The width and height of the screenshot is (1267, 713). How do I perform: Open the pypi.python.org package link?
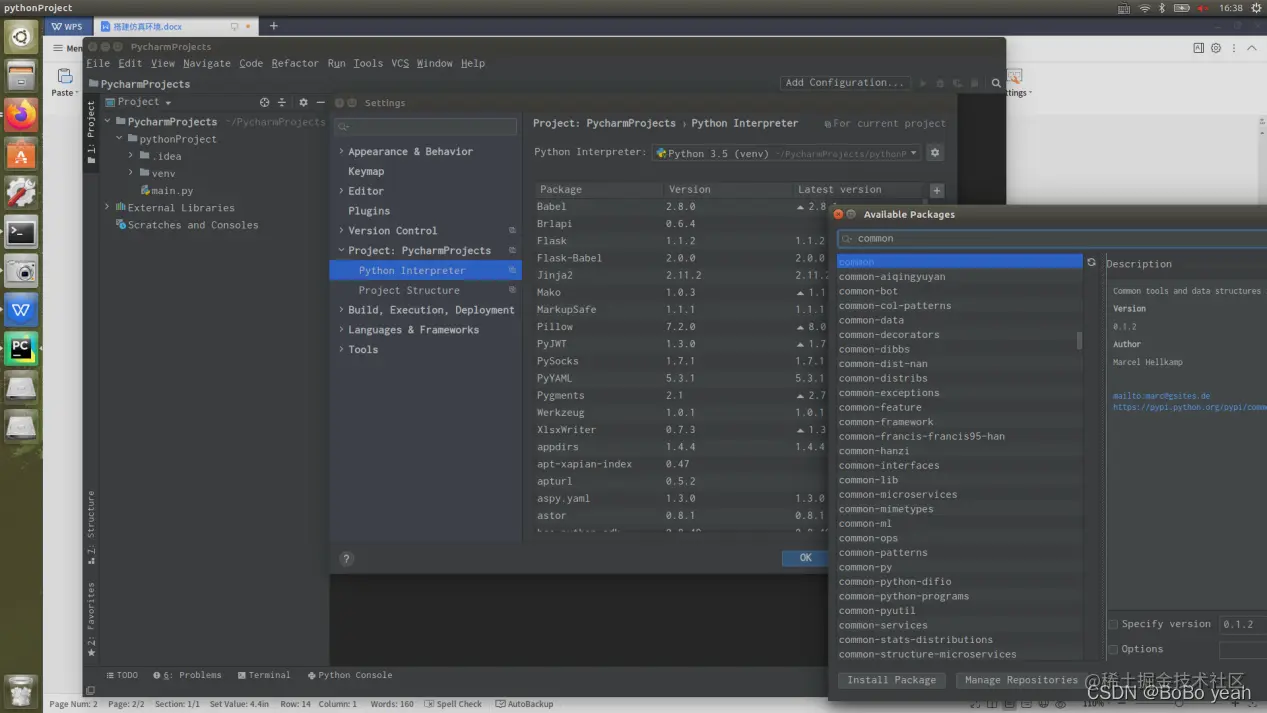[1189, 407]
